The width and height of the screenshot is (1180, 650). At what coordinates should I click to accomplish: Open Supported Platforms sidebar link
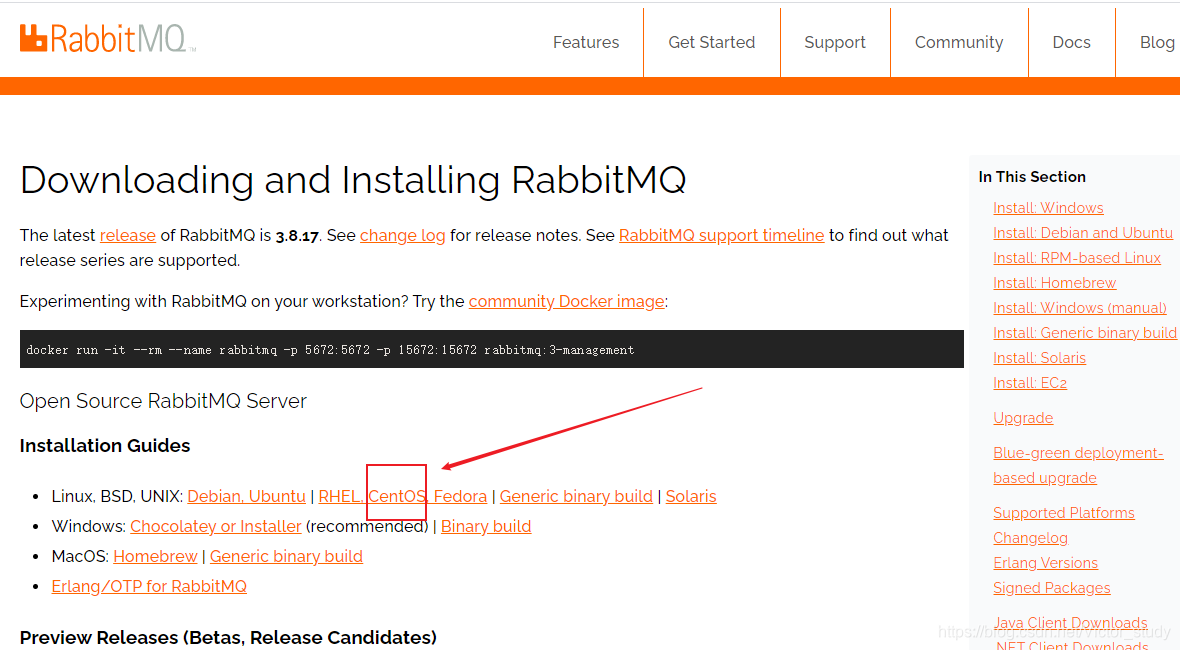point(1063,513)
